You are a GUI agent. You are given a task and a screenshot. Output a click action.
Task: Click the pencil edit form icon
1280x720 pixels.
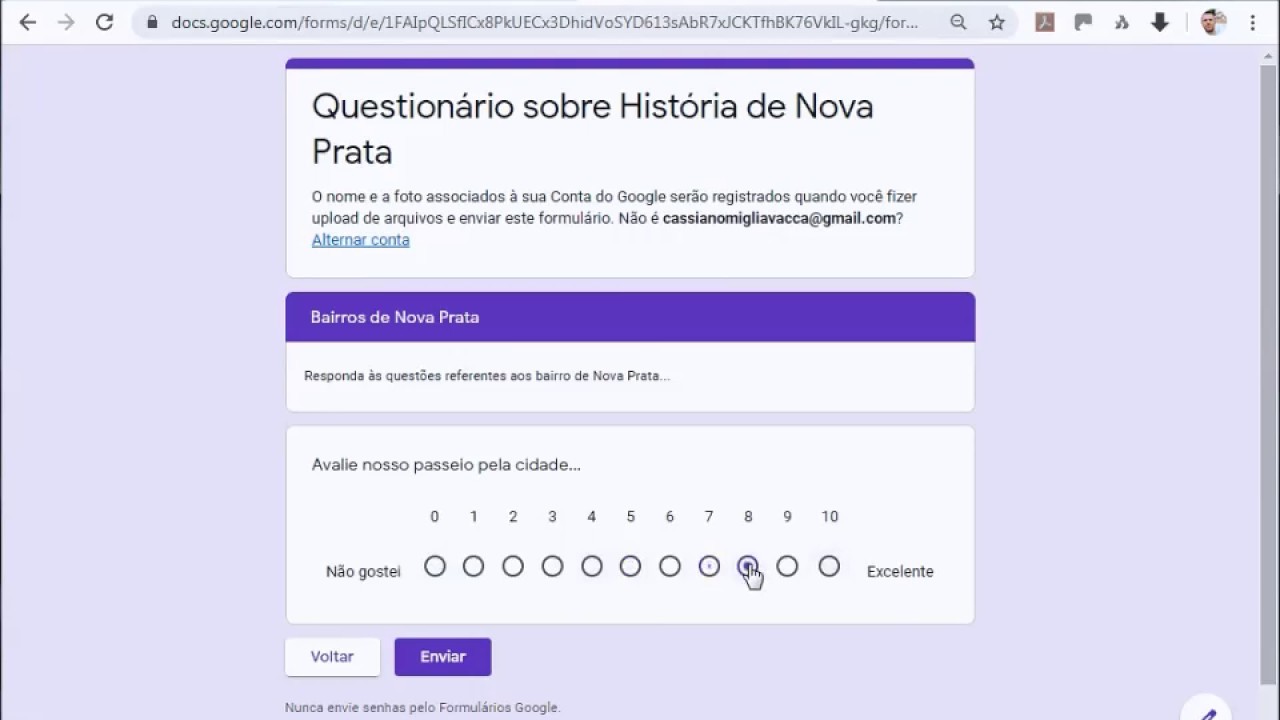click(1208, 712)
